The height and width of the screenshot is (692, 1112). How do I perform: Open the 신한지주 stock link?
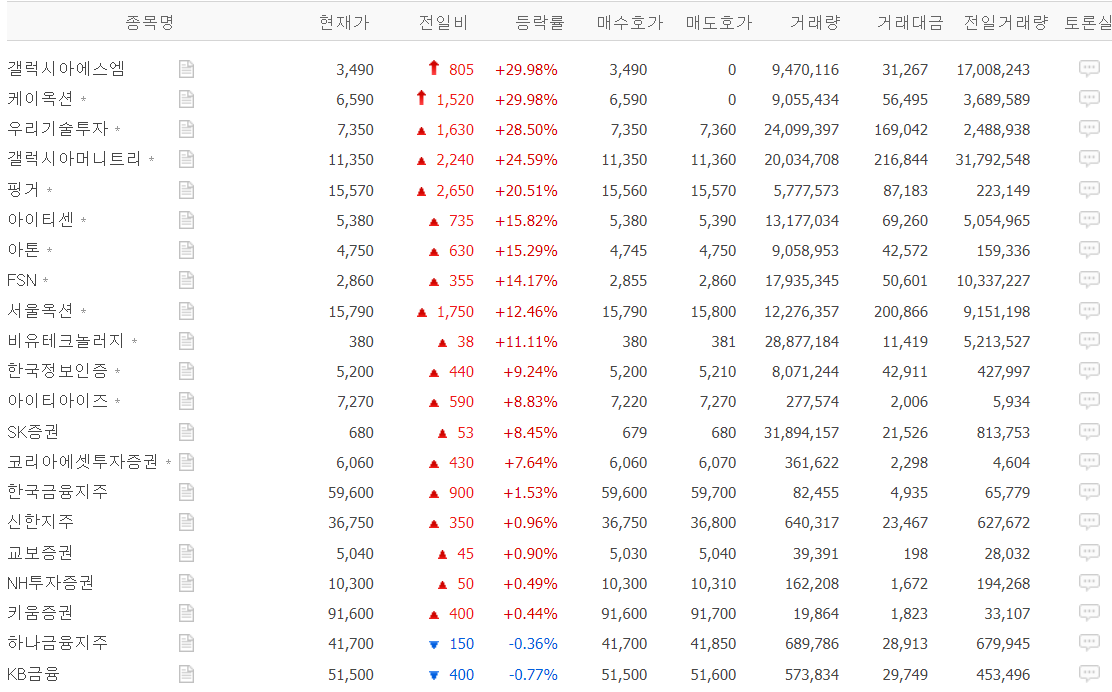[x=40, y=522]
